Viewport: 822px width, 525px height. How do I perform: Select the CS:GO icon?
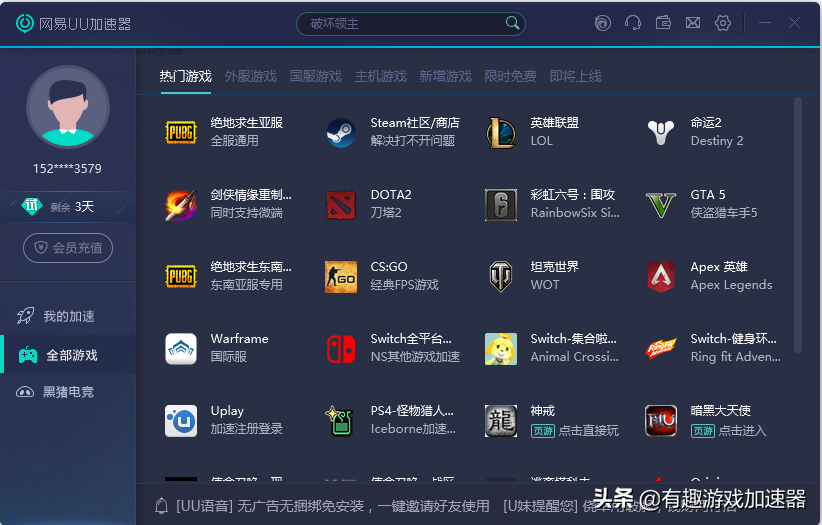[x=341, y=276]
